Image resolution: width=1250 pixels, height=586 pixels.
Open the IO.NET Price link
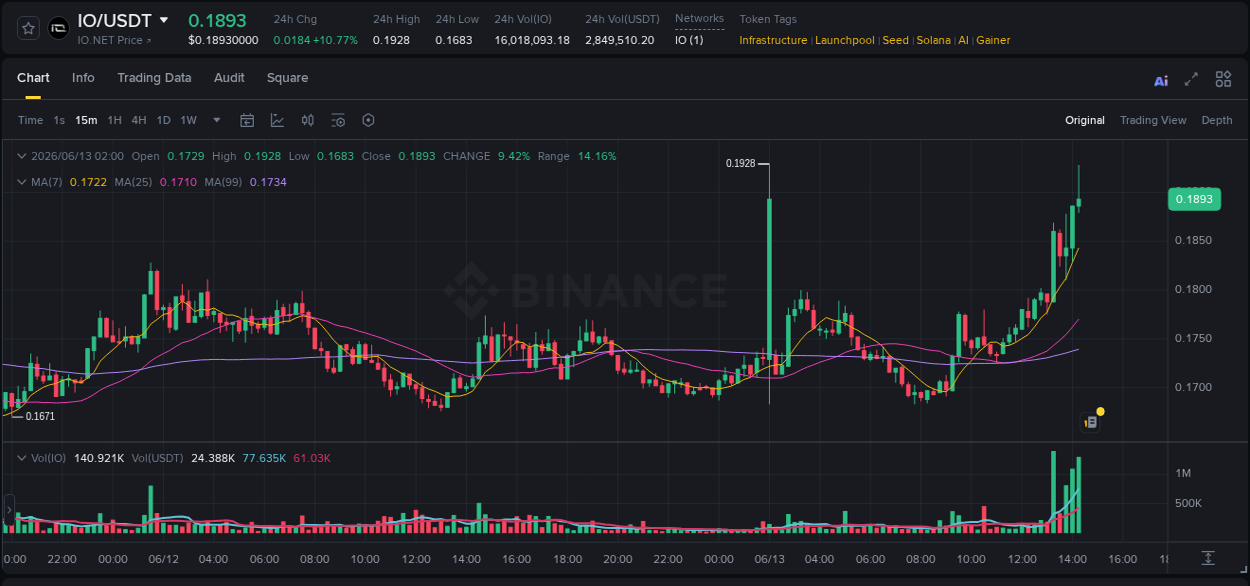click(115, 40)
